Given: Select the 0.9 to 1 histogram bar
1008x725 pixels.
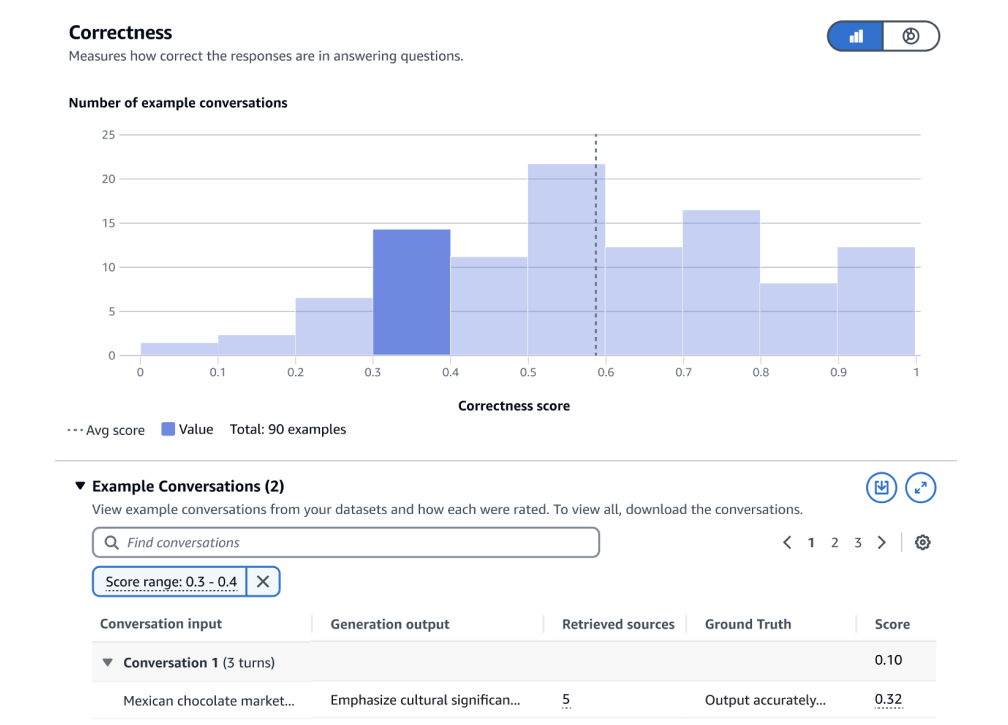Looking at the screenshot, I should click(876, 301).
